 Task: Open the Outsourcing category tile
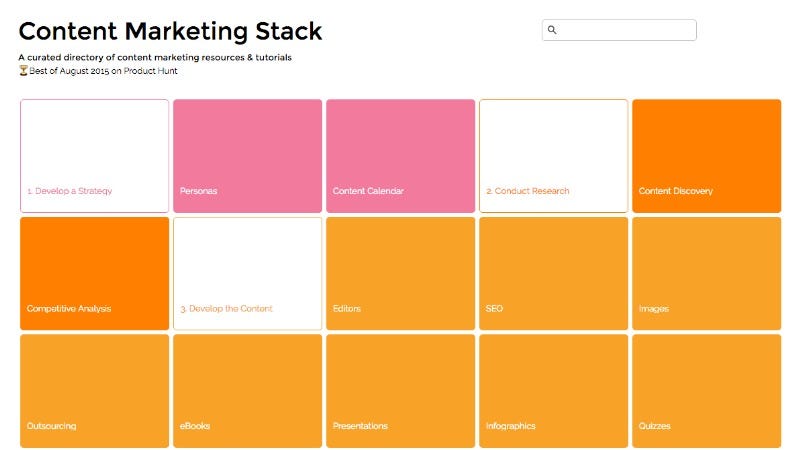pyautogui.click(x=94, y=390)
